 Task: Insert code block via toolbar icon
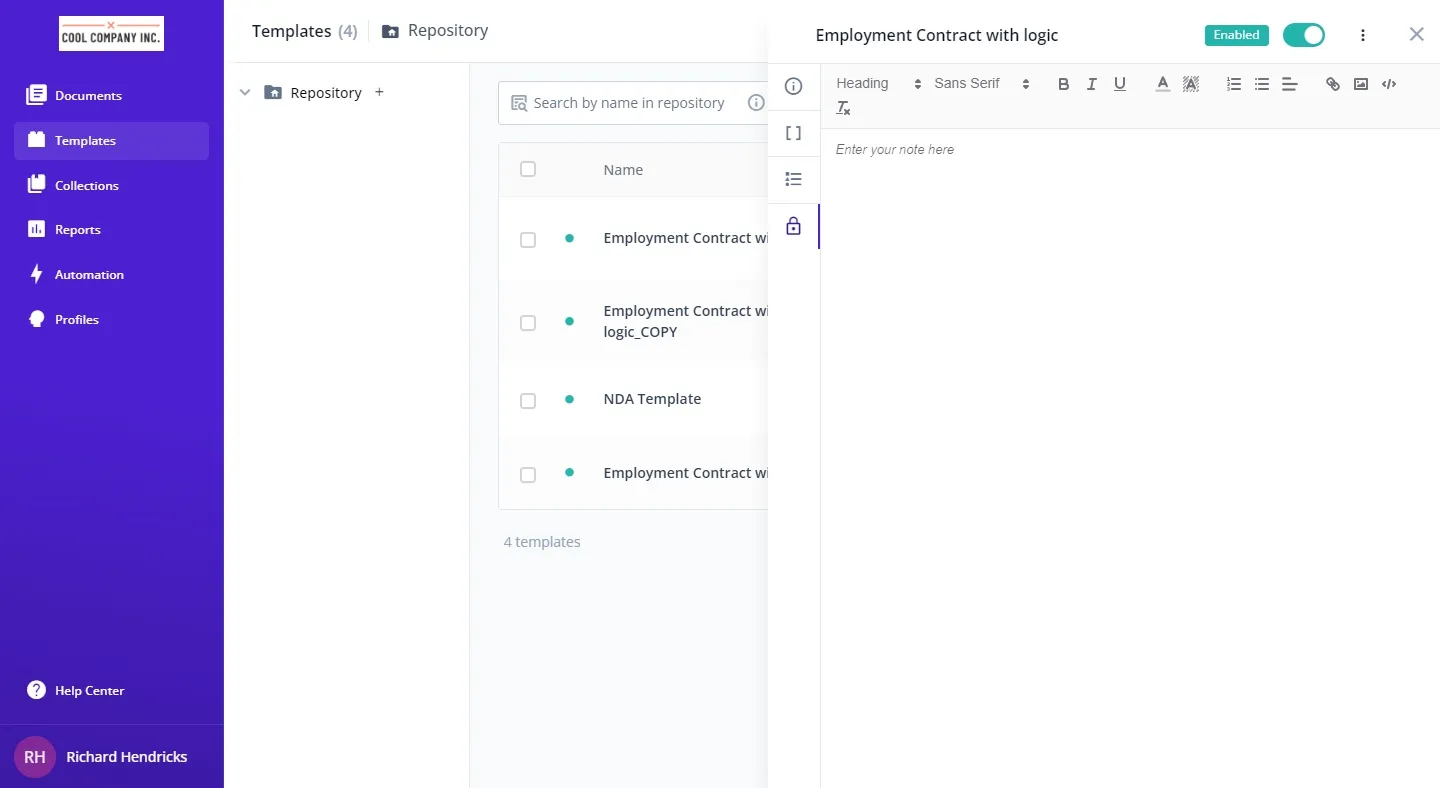tap(1388, 84)
